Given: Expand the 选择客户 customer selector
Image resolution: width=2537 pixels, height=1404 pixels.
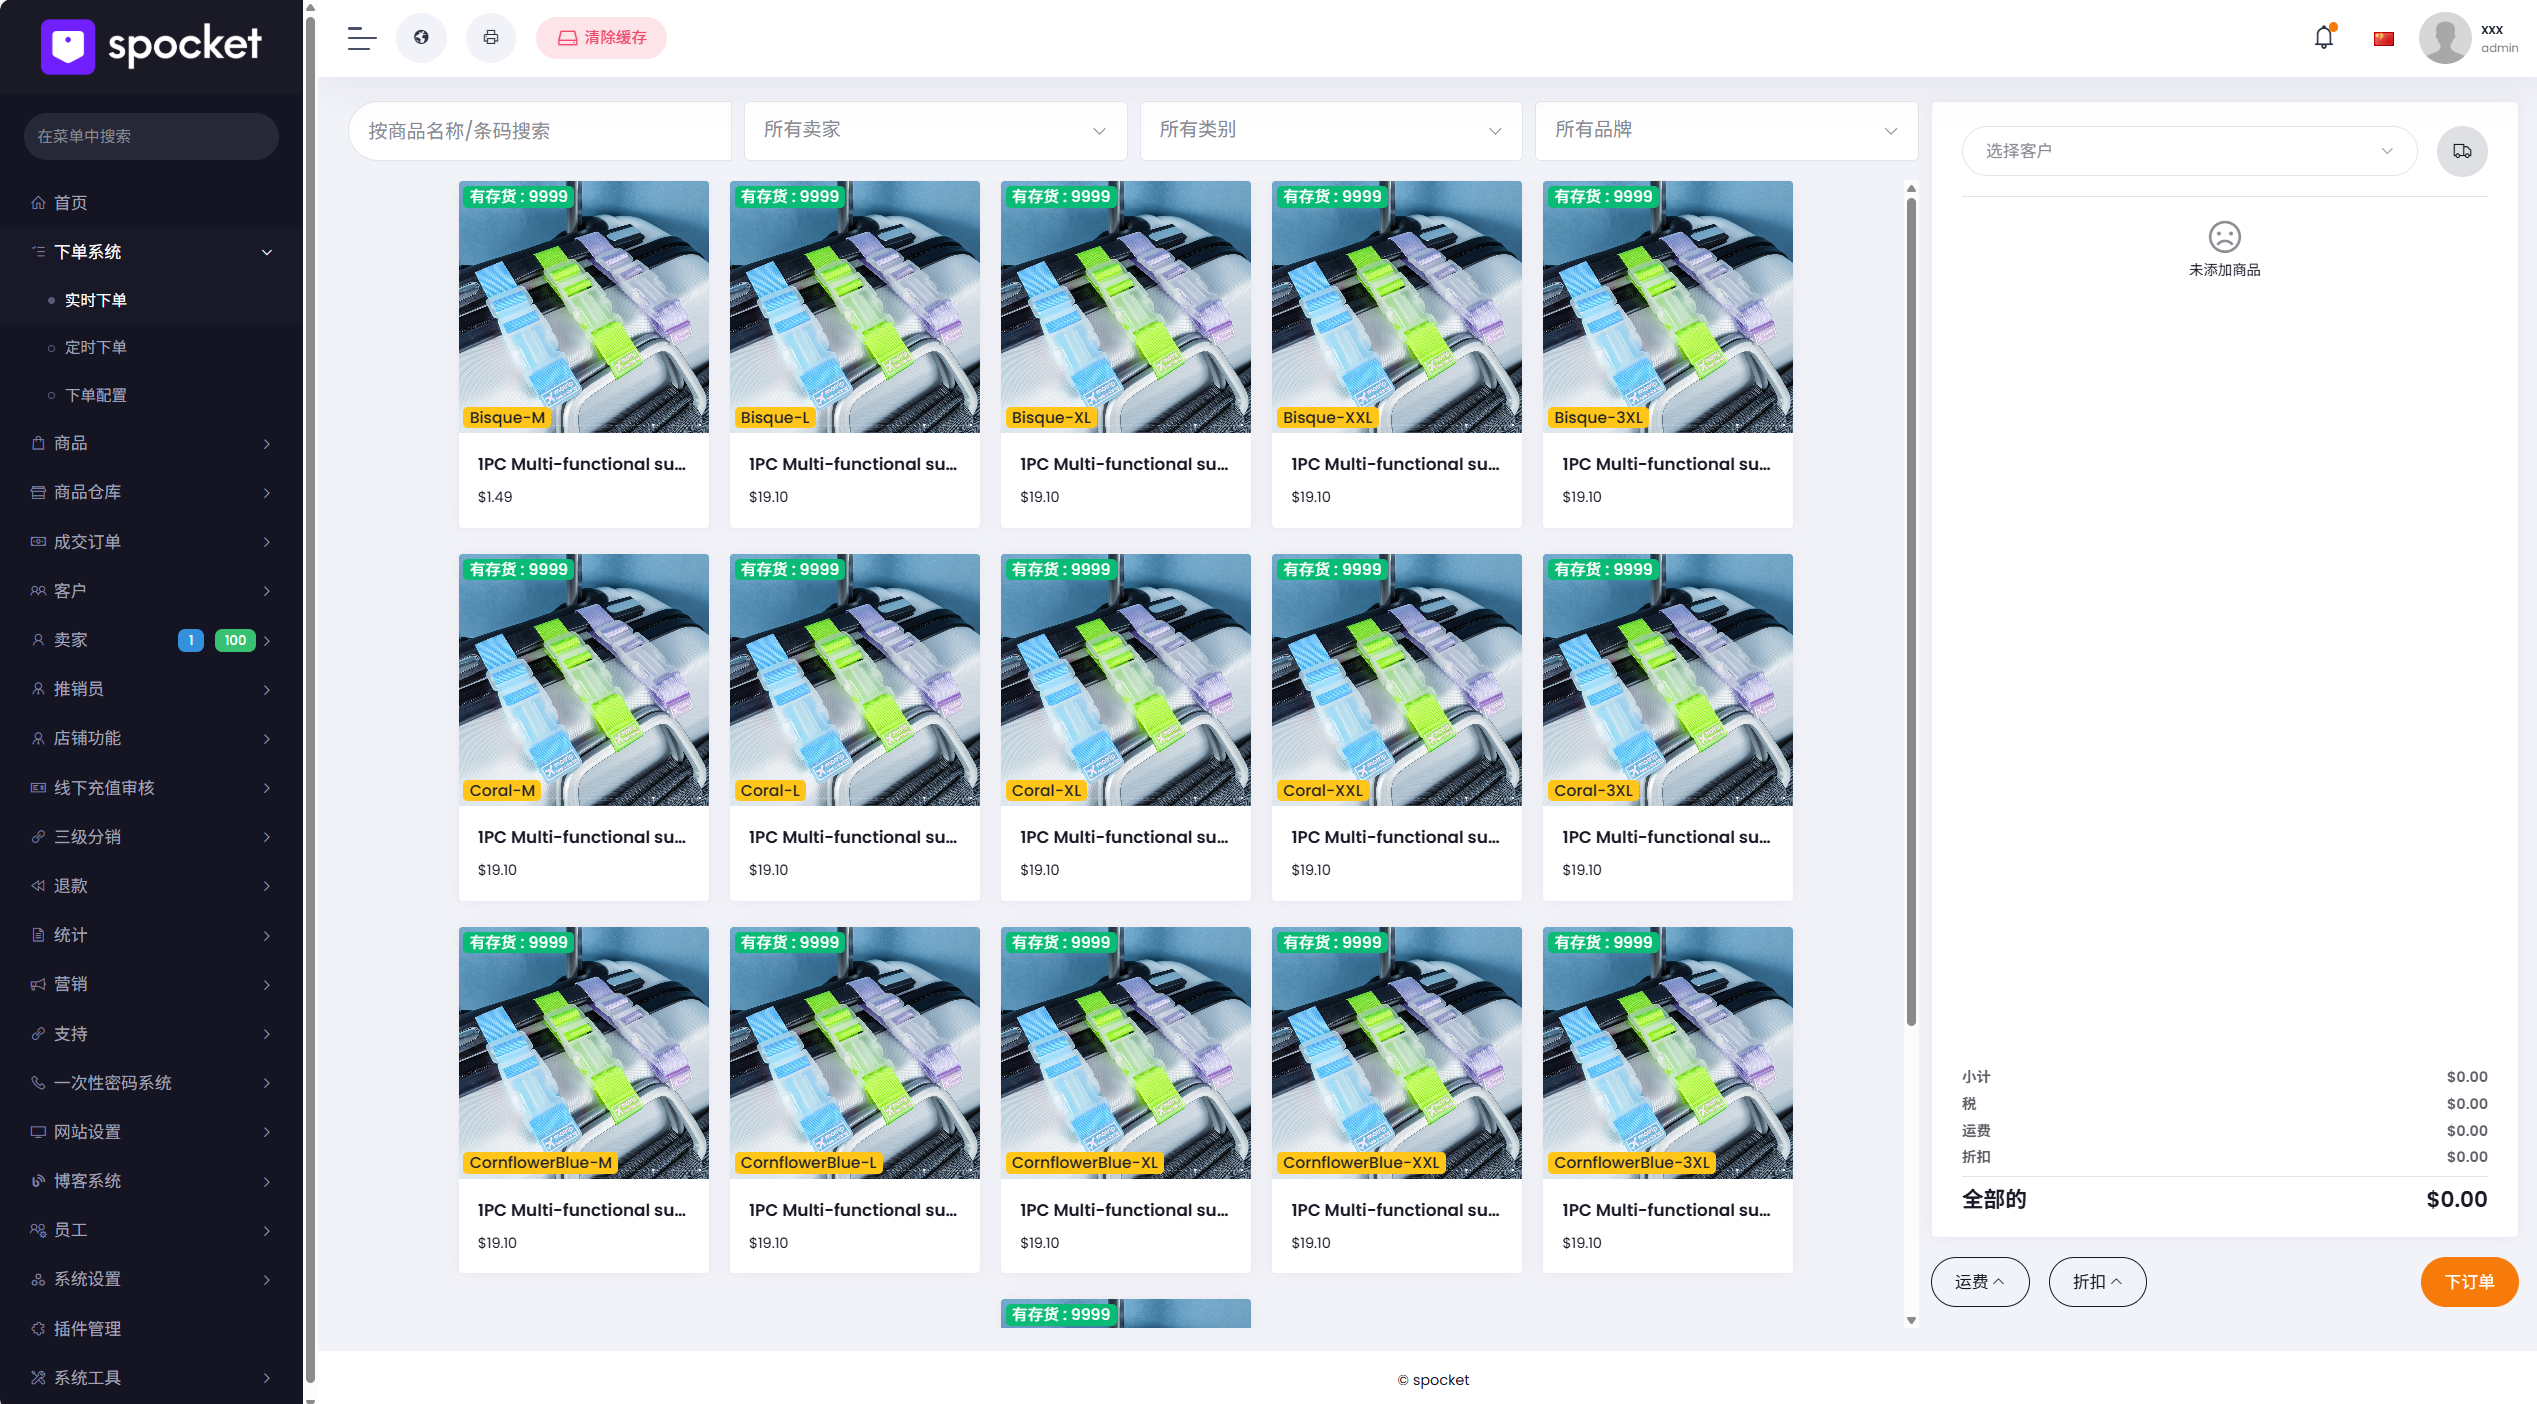Looking at the screenshot, I should (x=2188, y=151).
